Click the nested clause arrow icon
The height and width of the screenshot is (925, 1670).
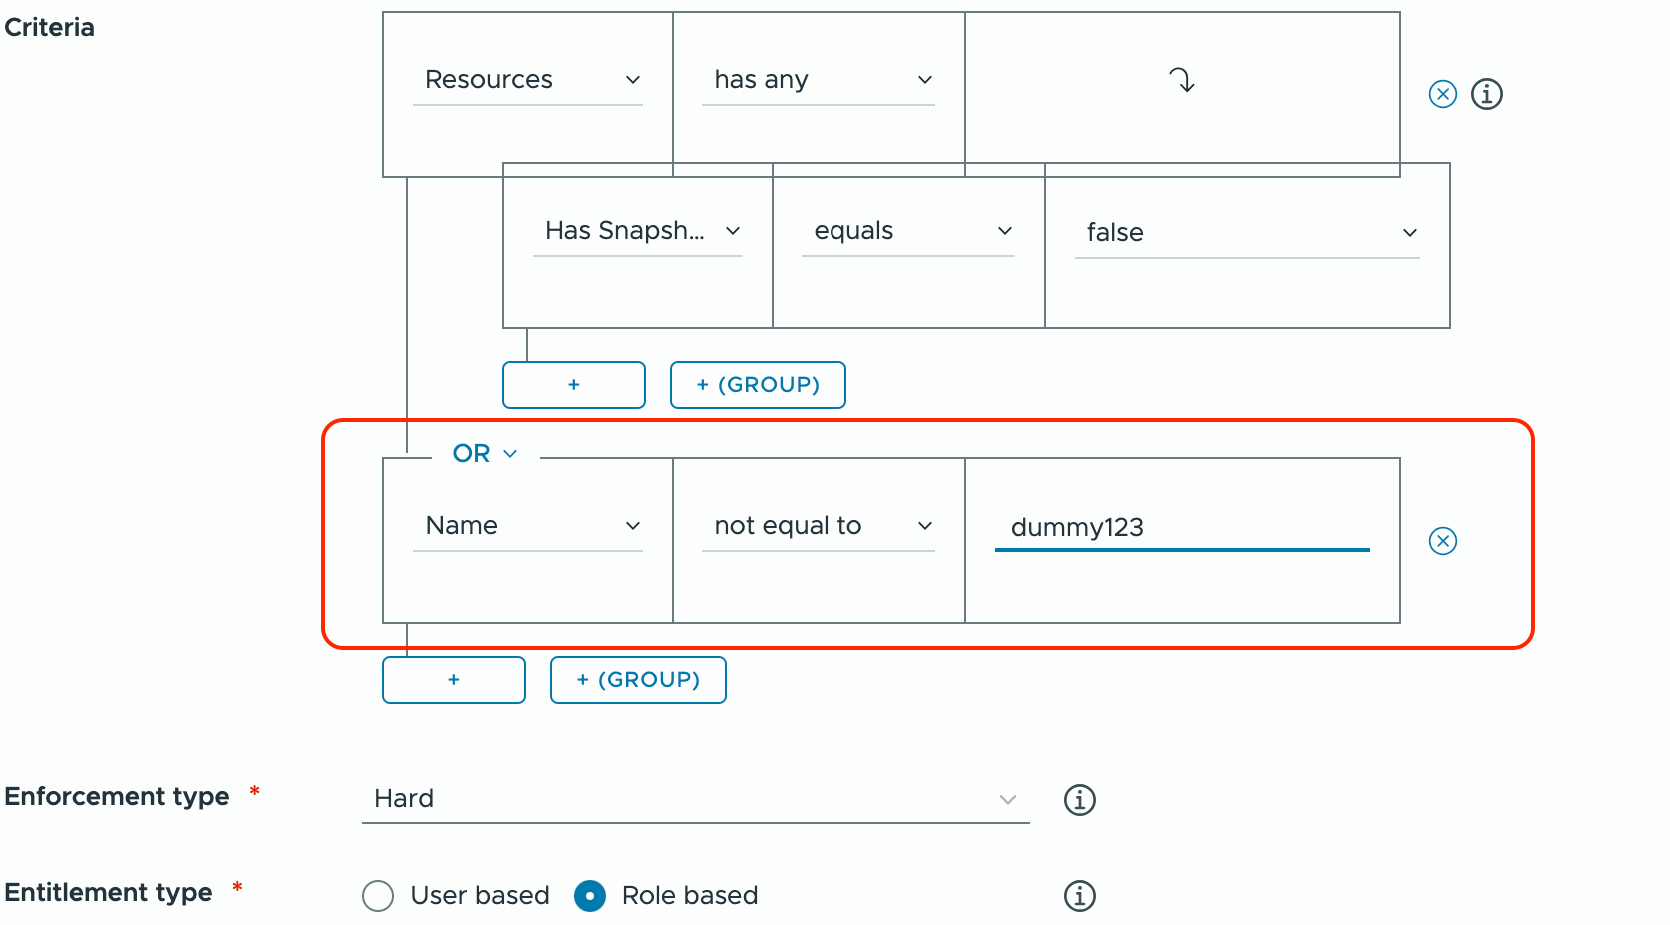(1181, 80)
